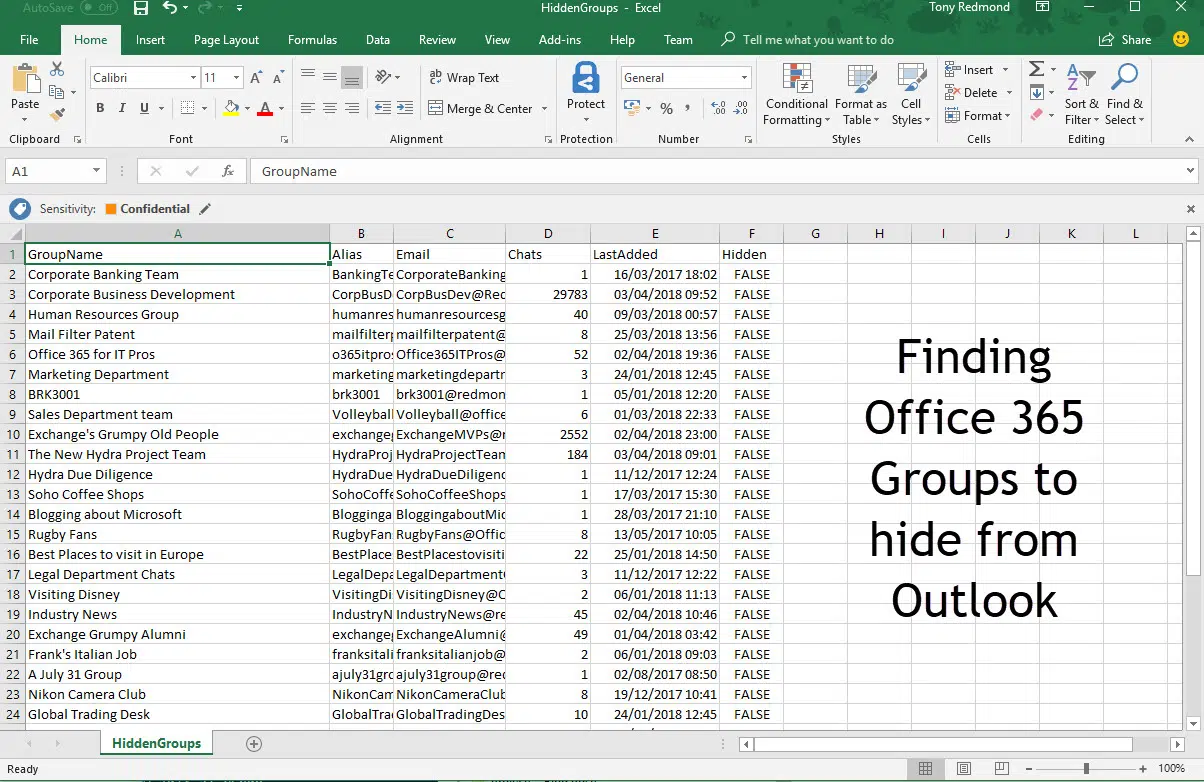Click the Top Align icon

coord(307,77)
